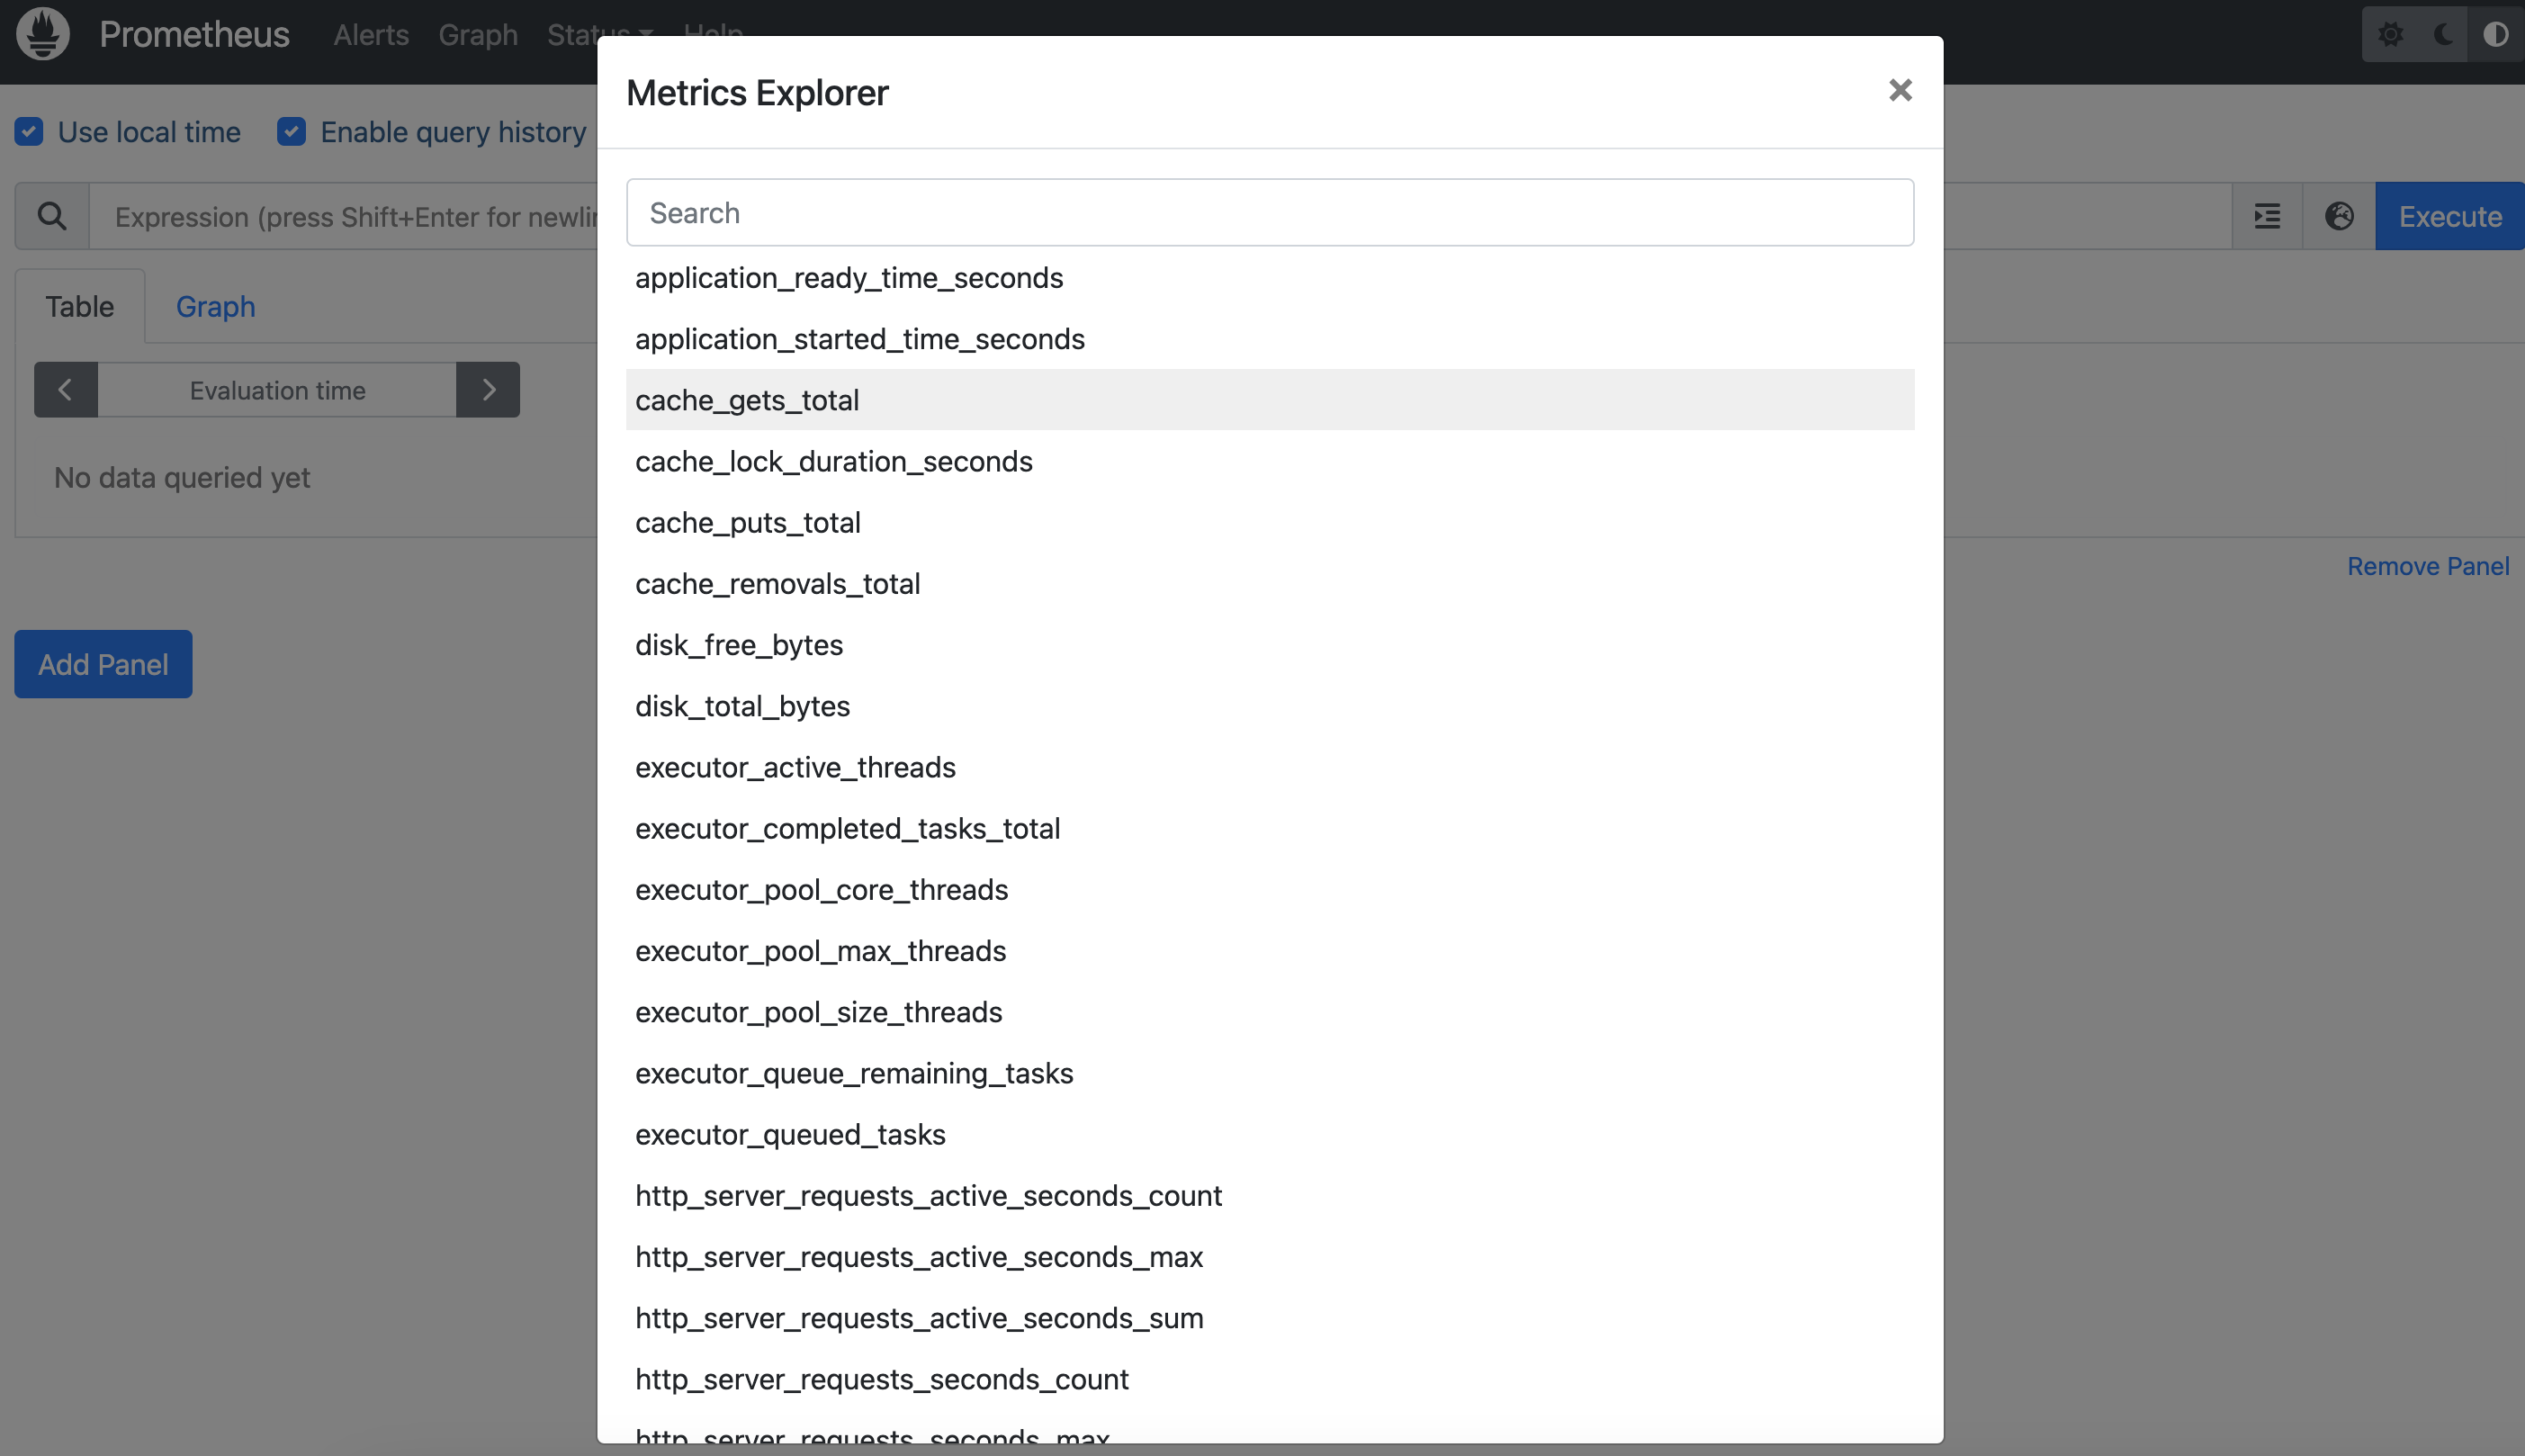
Task: Select executor_pool_size_threads metric
Action: (x=1270, y=1012)
